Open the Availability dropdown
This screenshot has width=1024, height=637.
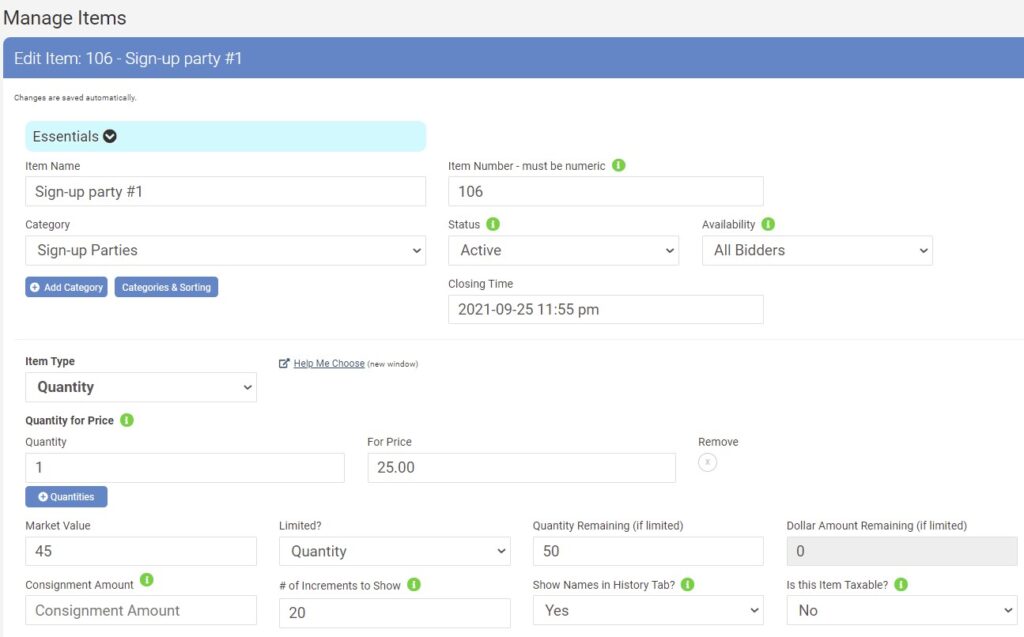point(816,251)
